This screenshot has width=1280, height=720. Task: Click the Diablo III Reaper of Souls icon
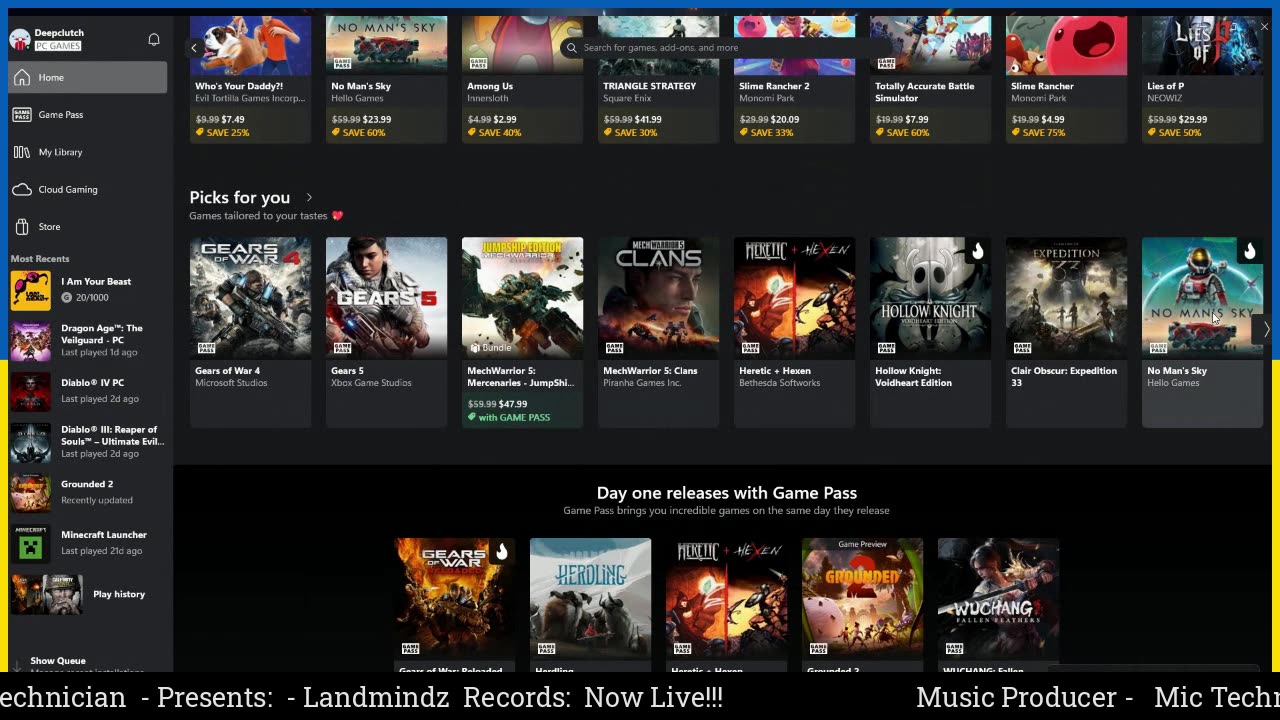[31, 442]
